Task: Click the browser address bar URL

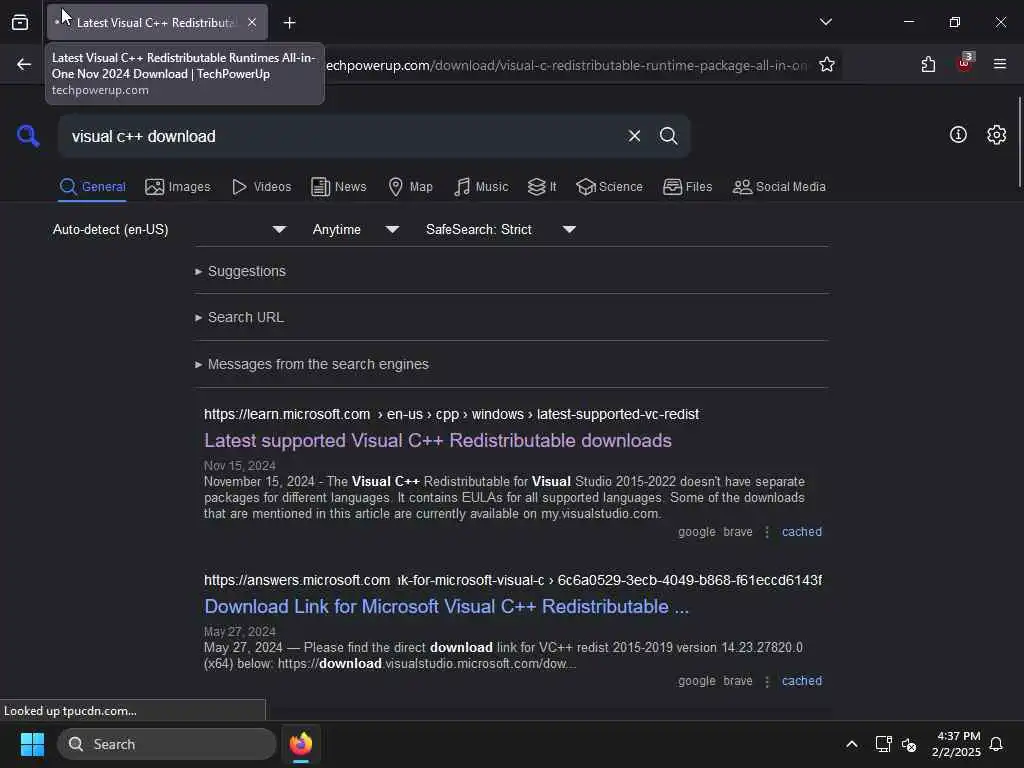Action: (x=565, y=65)
